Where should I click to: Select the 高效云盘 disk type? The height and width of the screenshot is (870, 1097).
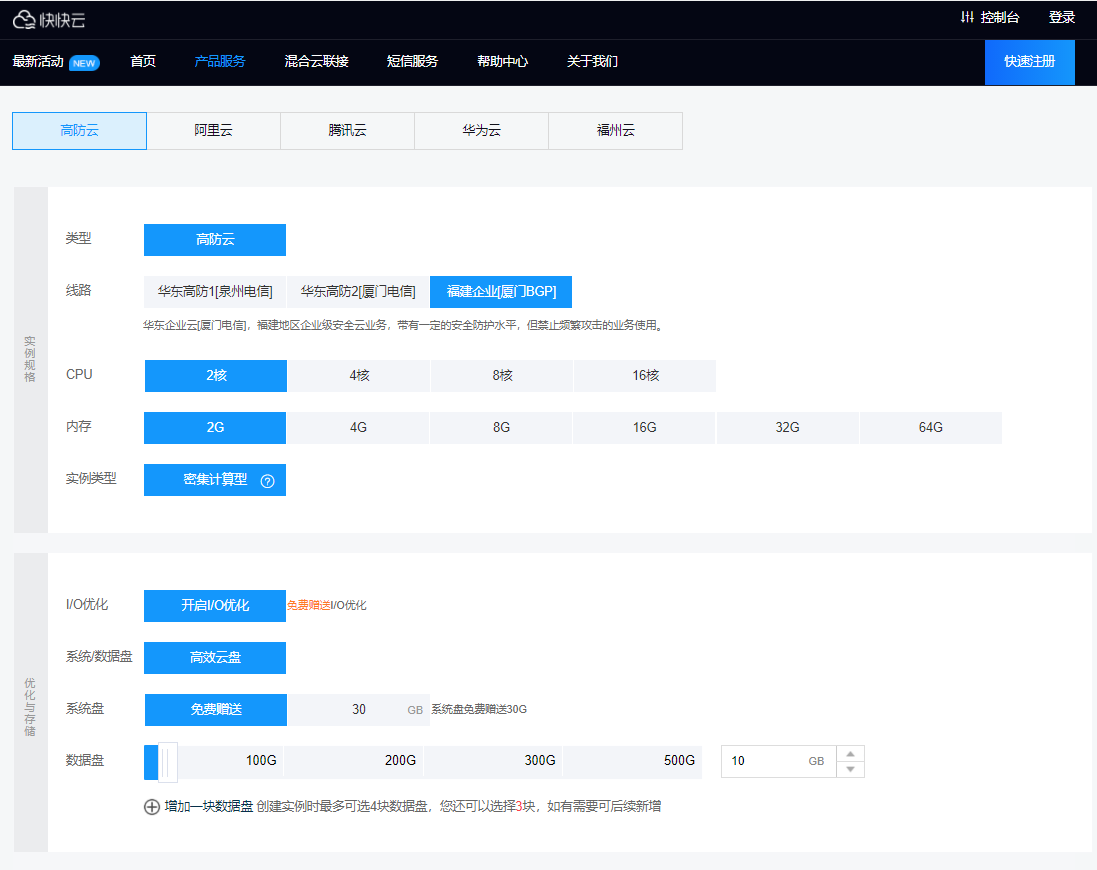click(x=215, y=657)
